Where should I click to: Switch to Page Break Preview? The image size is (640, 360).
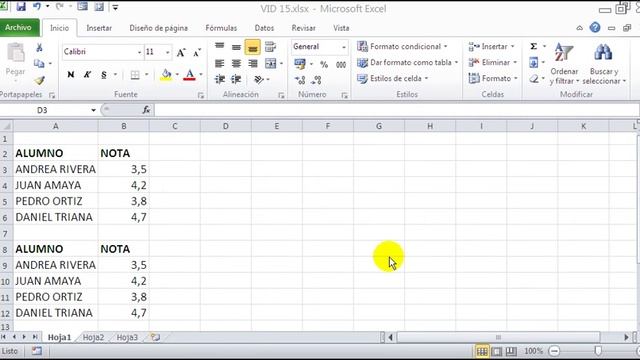(x=511, y=351)
